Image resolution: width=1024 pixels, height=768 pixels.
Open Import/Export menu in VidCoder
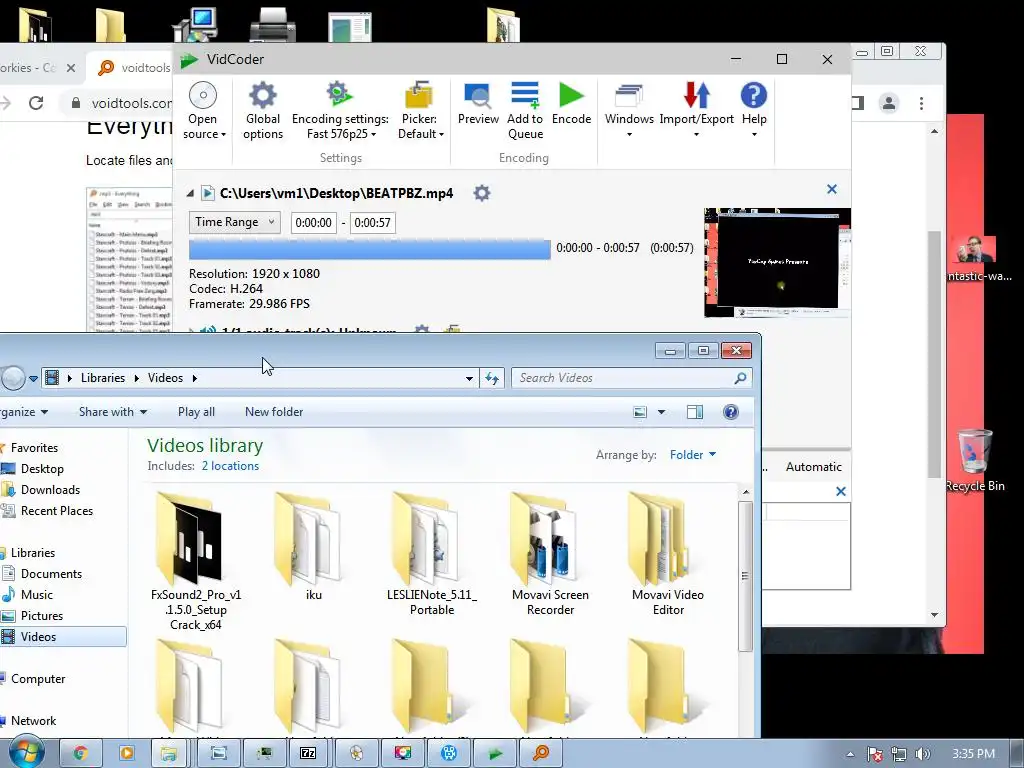click(x=696, y=110)
